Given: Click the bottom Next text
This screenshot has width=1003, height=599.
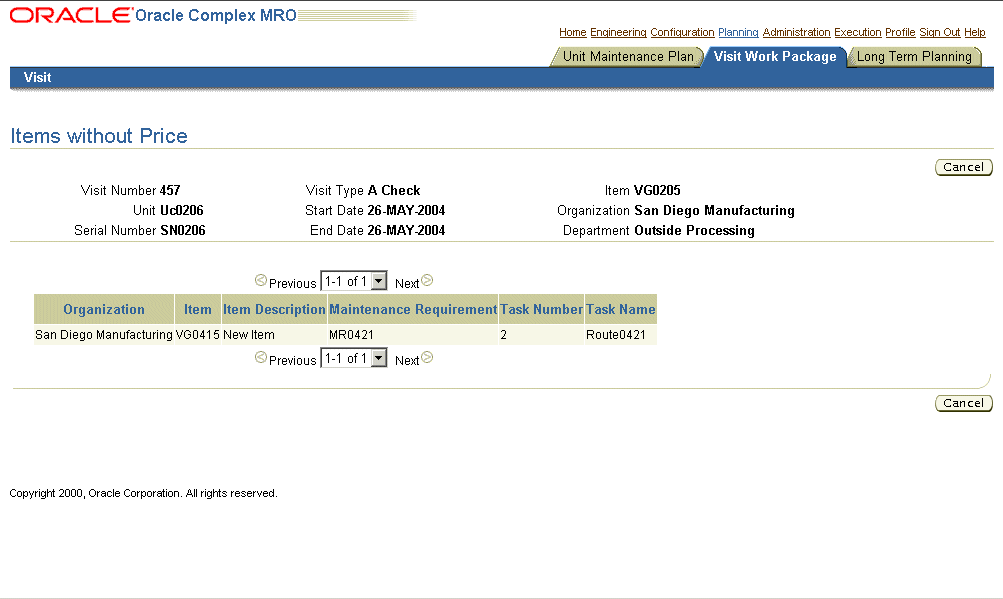Looking at the screenshot, I should point(407,360).
